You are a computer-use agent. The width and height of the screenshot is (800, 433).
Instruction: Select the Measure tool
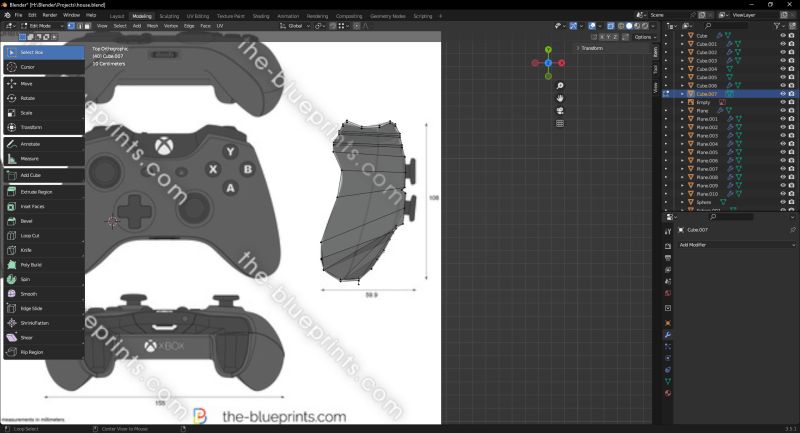44,159
